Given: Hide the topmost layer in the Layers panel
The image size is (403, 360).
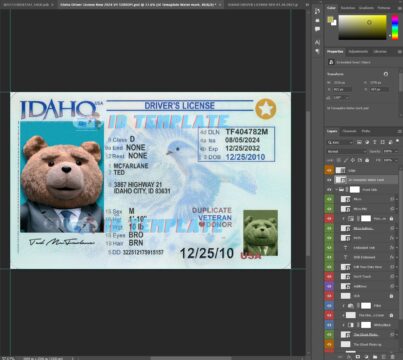Looking at the screenshot, I should click(x=329, y=170).
